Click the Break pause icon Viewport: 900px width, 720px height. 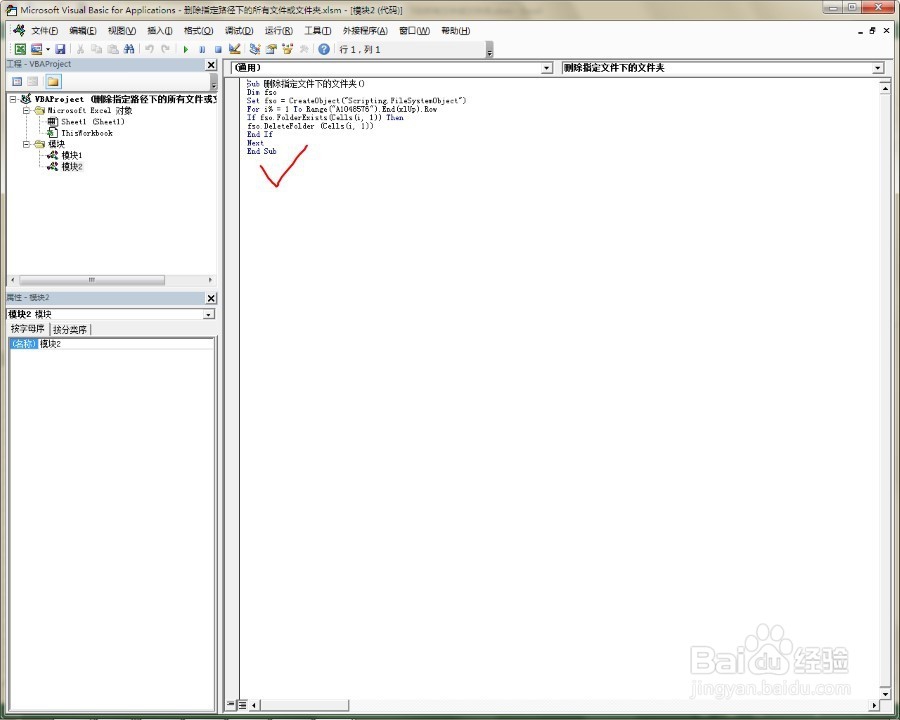tap(202, 49)
